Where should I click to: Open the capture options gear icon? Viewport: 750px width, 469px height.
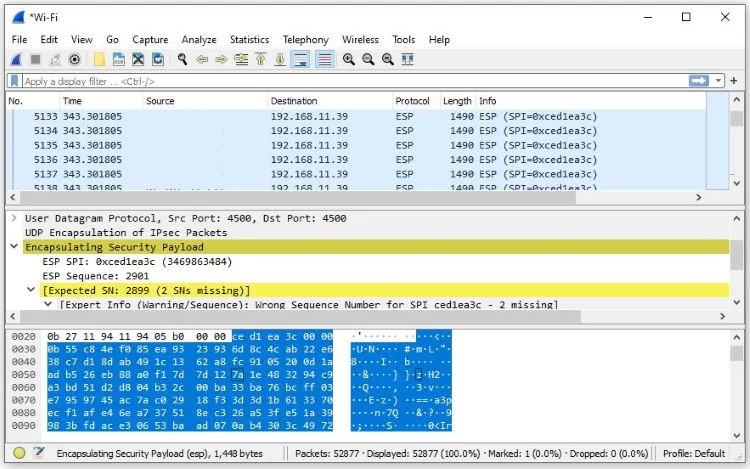[x=74, y=59]
